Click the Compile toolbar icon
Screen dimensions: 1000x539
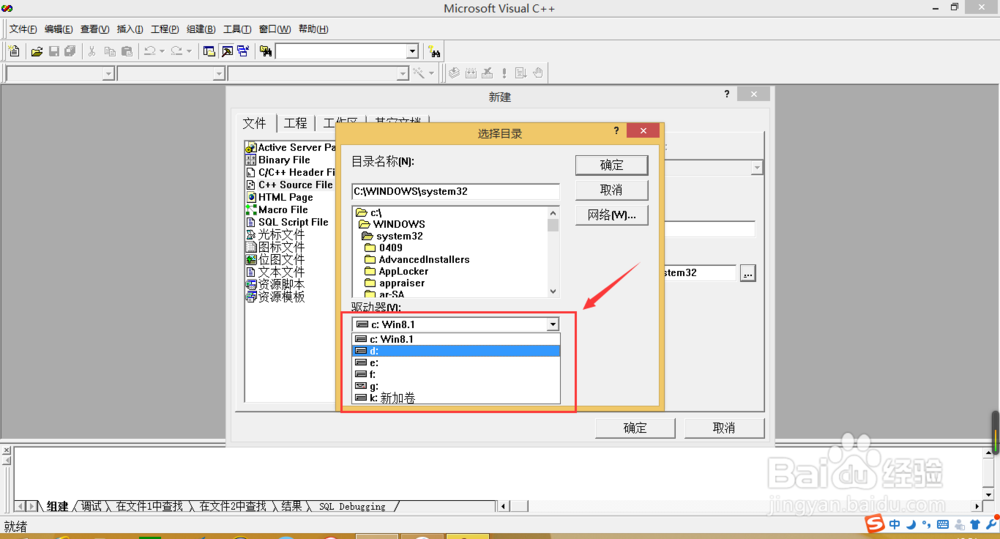coord(454,73)
